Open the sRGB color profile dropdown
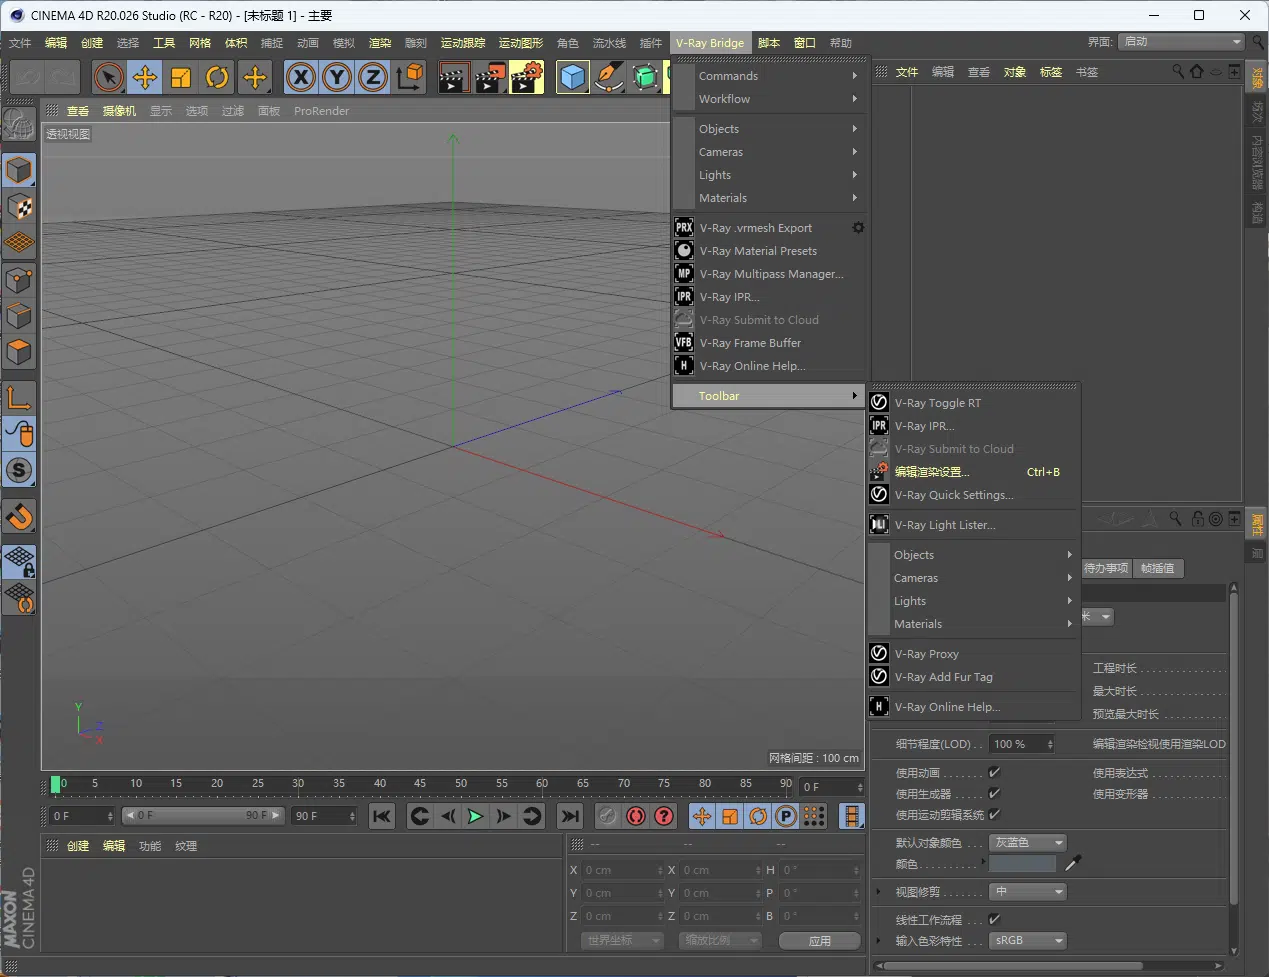The image size is (1269, 977). pyautogui.click(x=1028, y=941)
